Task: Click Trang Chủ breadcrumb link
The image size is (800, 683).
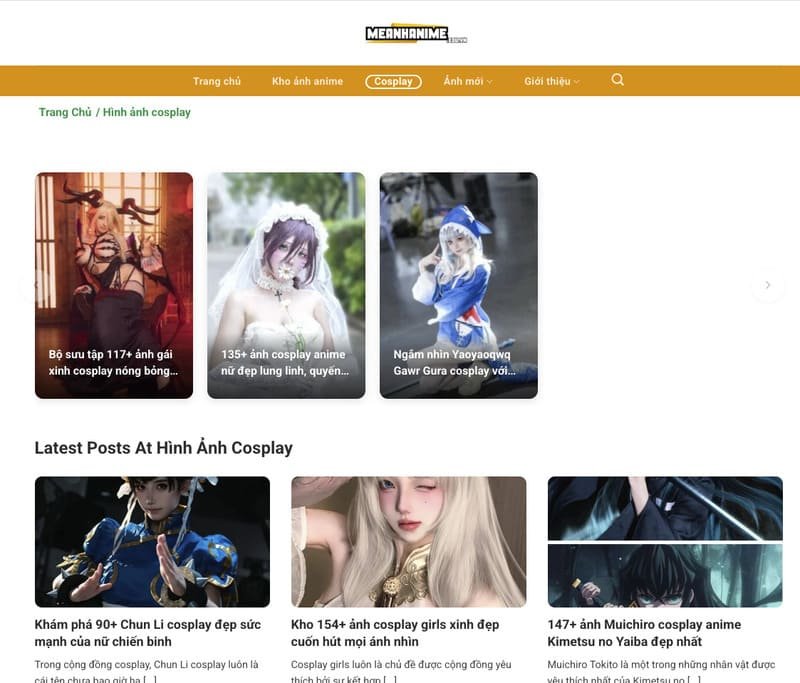Action: (x=65, y=112)
